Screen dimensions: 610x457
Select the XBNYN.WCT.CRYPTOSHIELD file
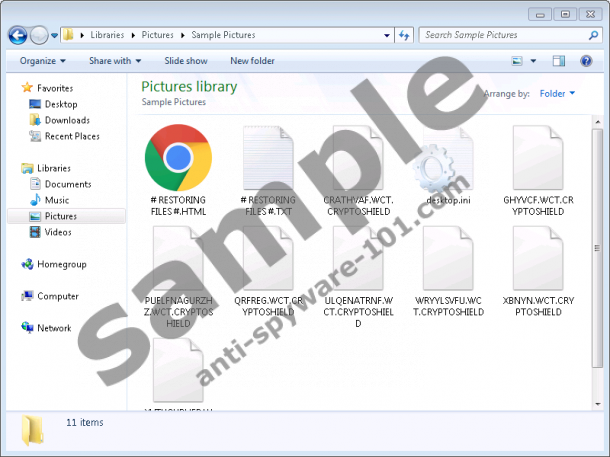coord(538,260)
